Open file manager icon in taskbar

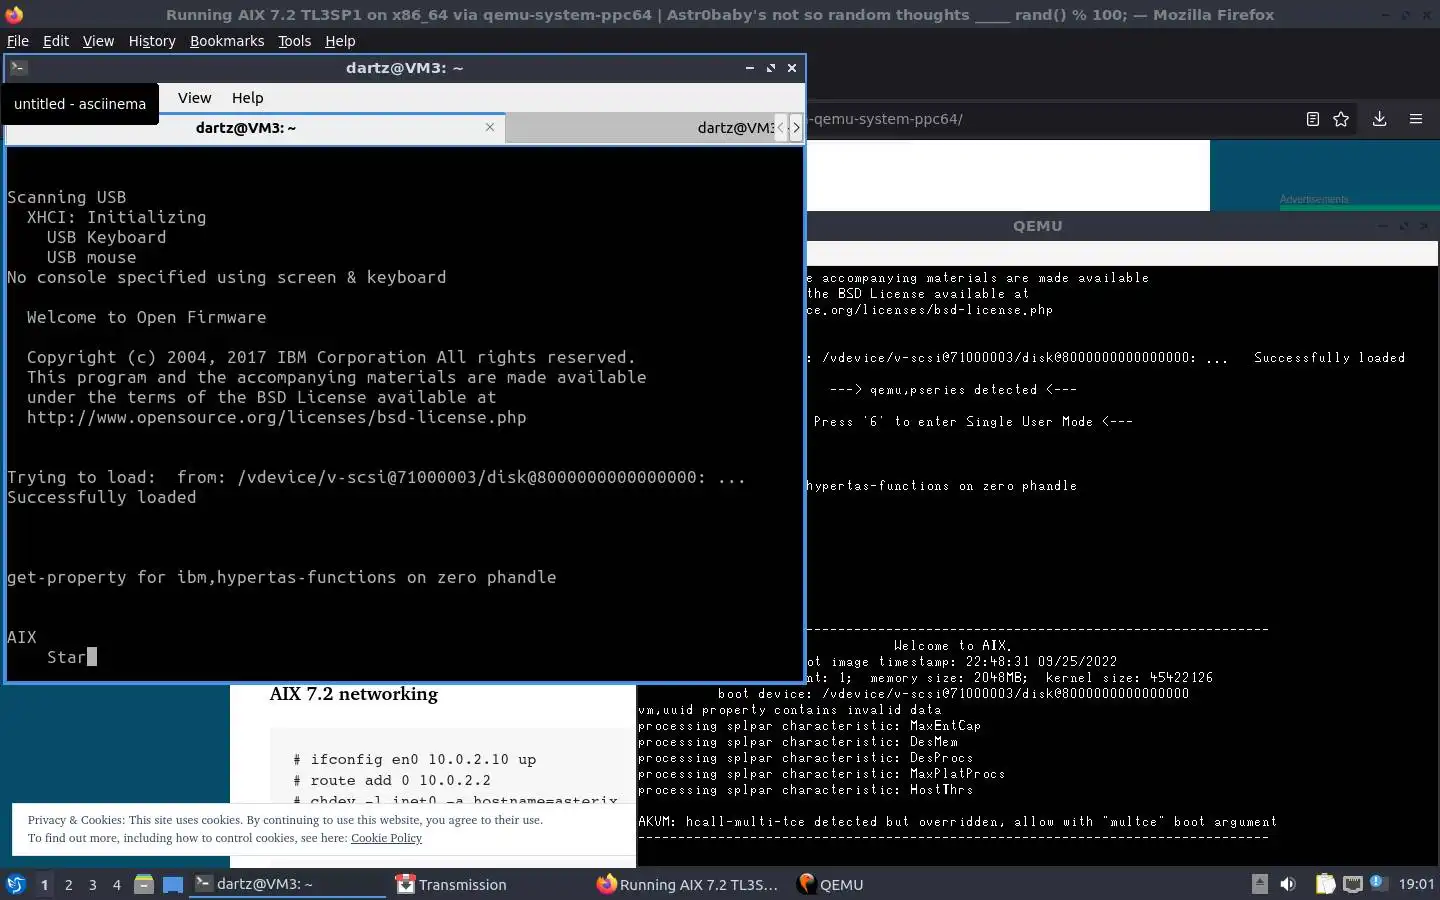(x=144, y=884)
